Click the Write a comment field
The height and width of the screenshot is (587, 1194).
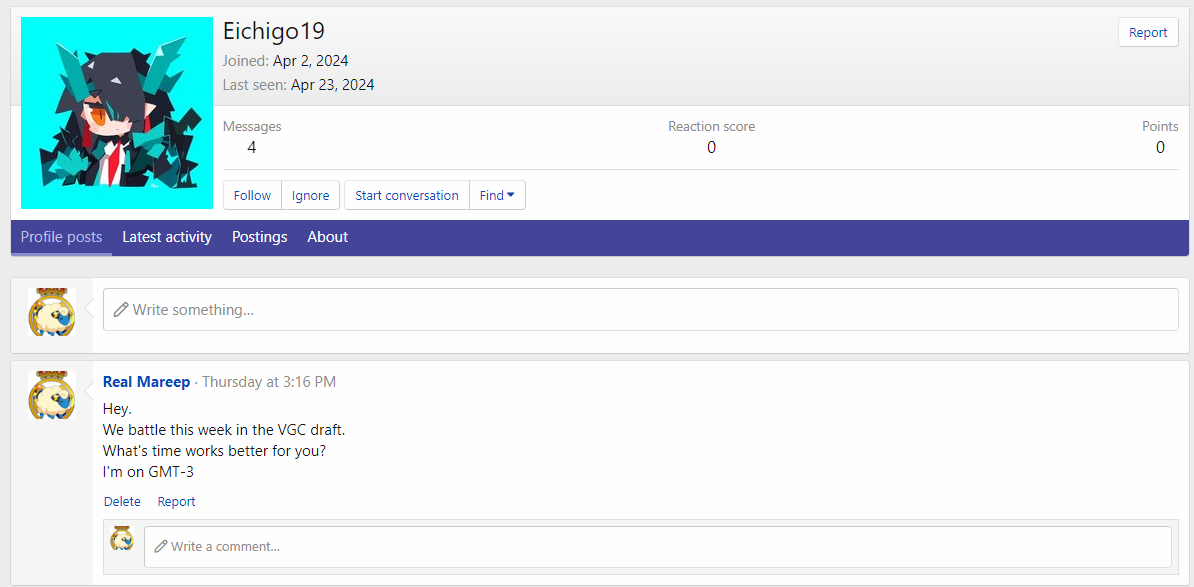pyautogui.click(x=660, y=547)
